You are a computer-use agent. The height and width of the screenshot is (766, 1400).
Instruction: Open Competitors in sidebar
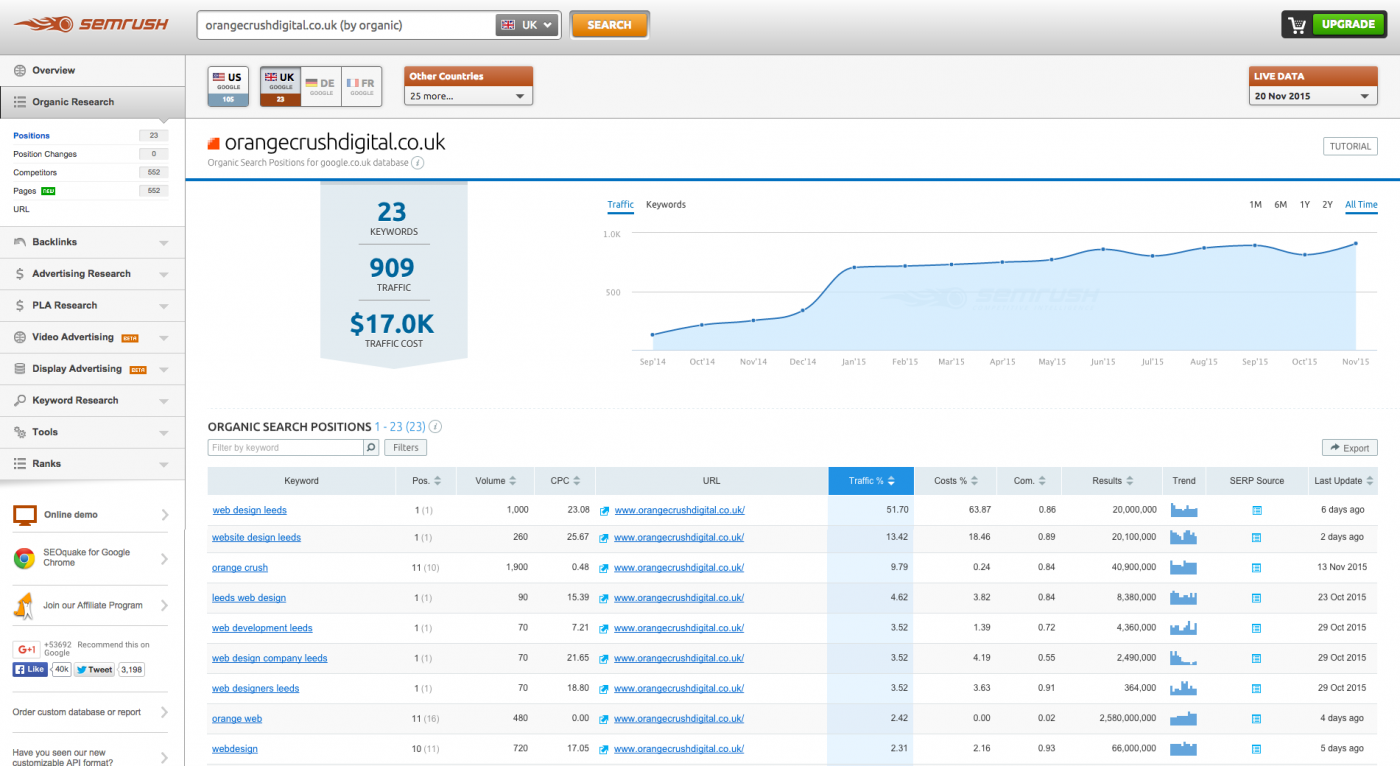click(35, 173)
